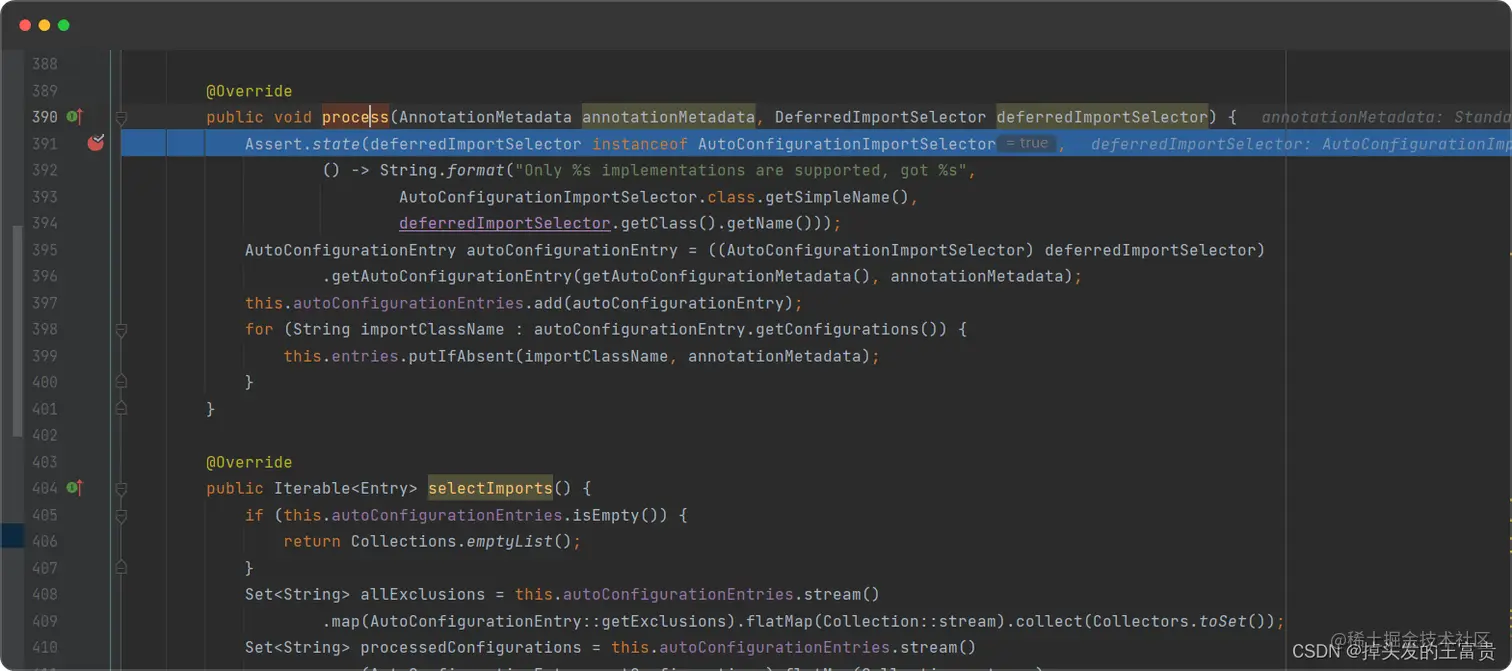
Task: Collapse the process method at line 390
Action: pyautogui.click(x=121, y=117)
